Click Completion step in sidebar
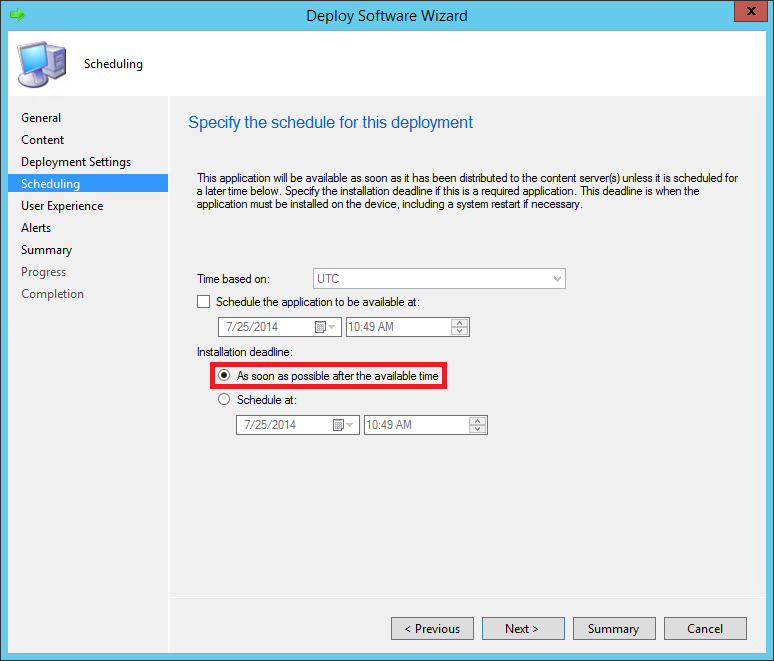The image size is (774, 661). 52,294
